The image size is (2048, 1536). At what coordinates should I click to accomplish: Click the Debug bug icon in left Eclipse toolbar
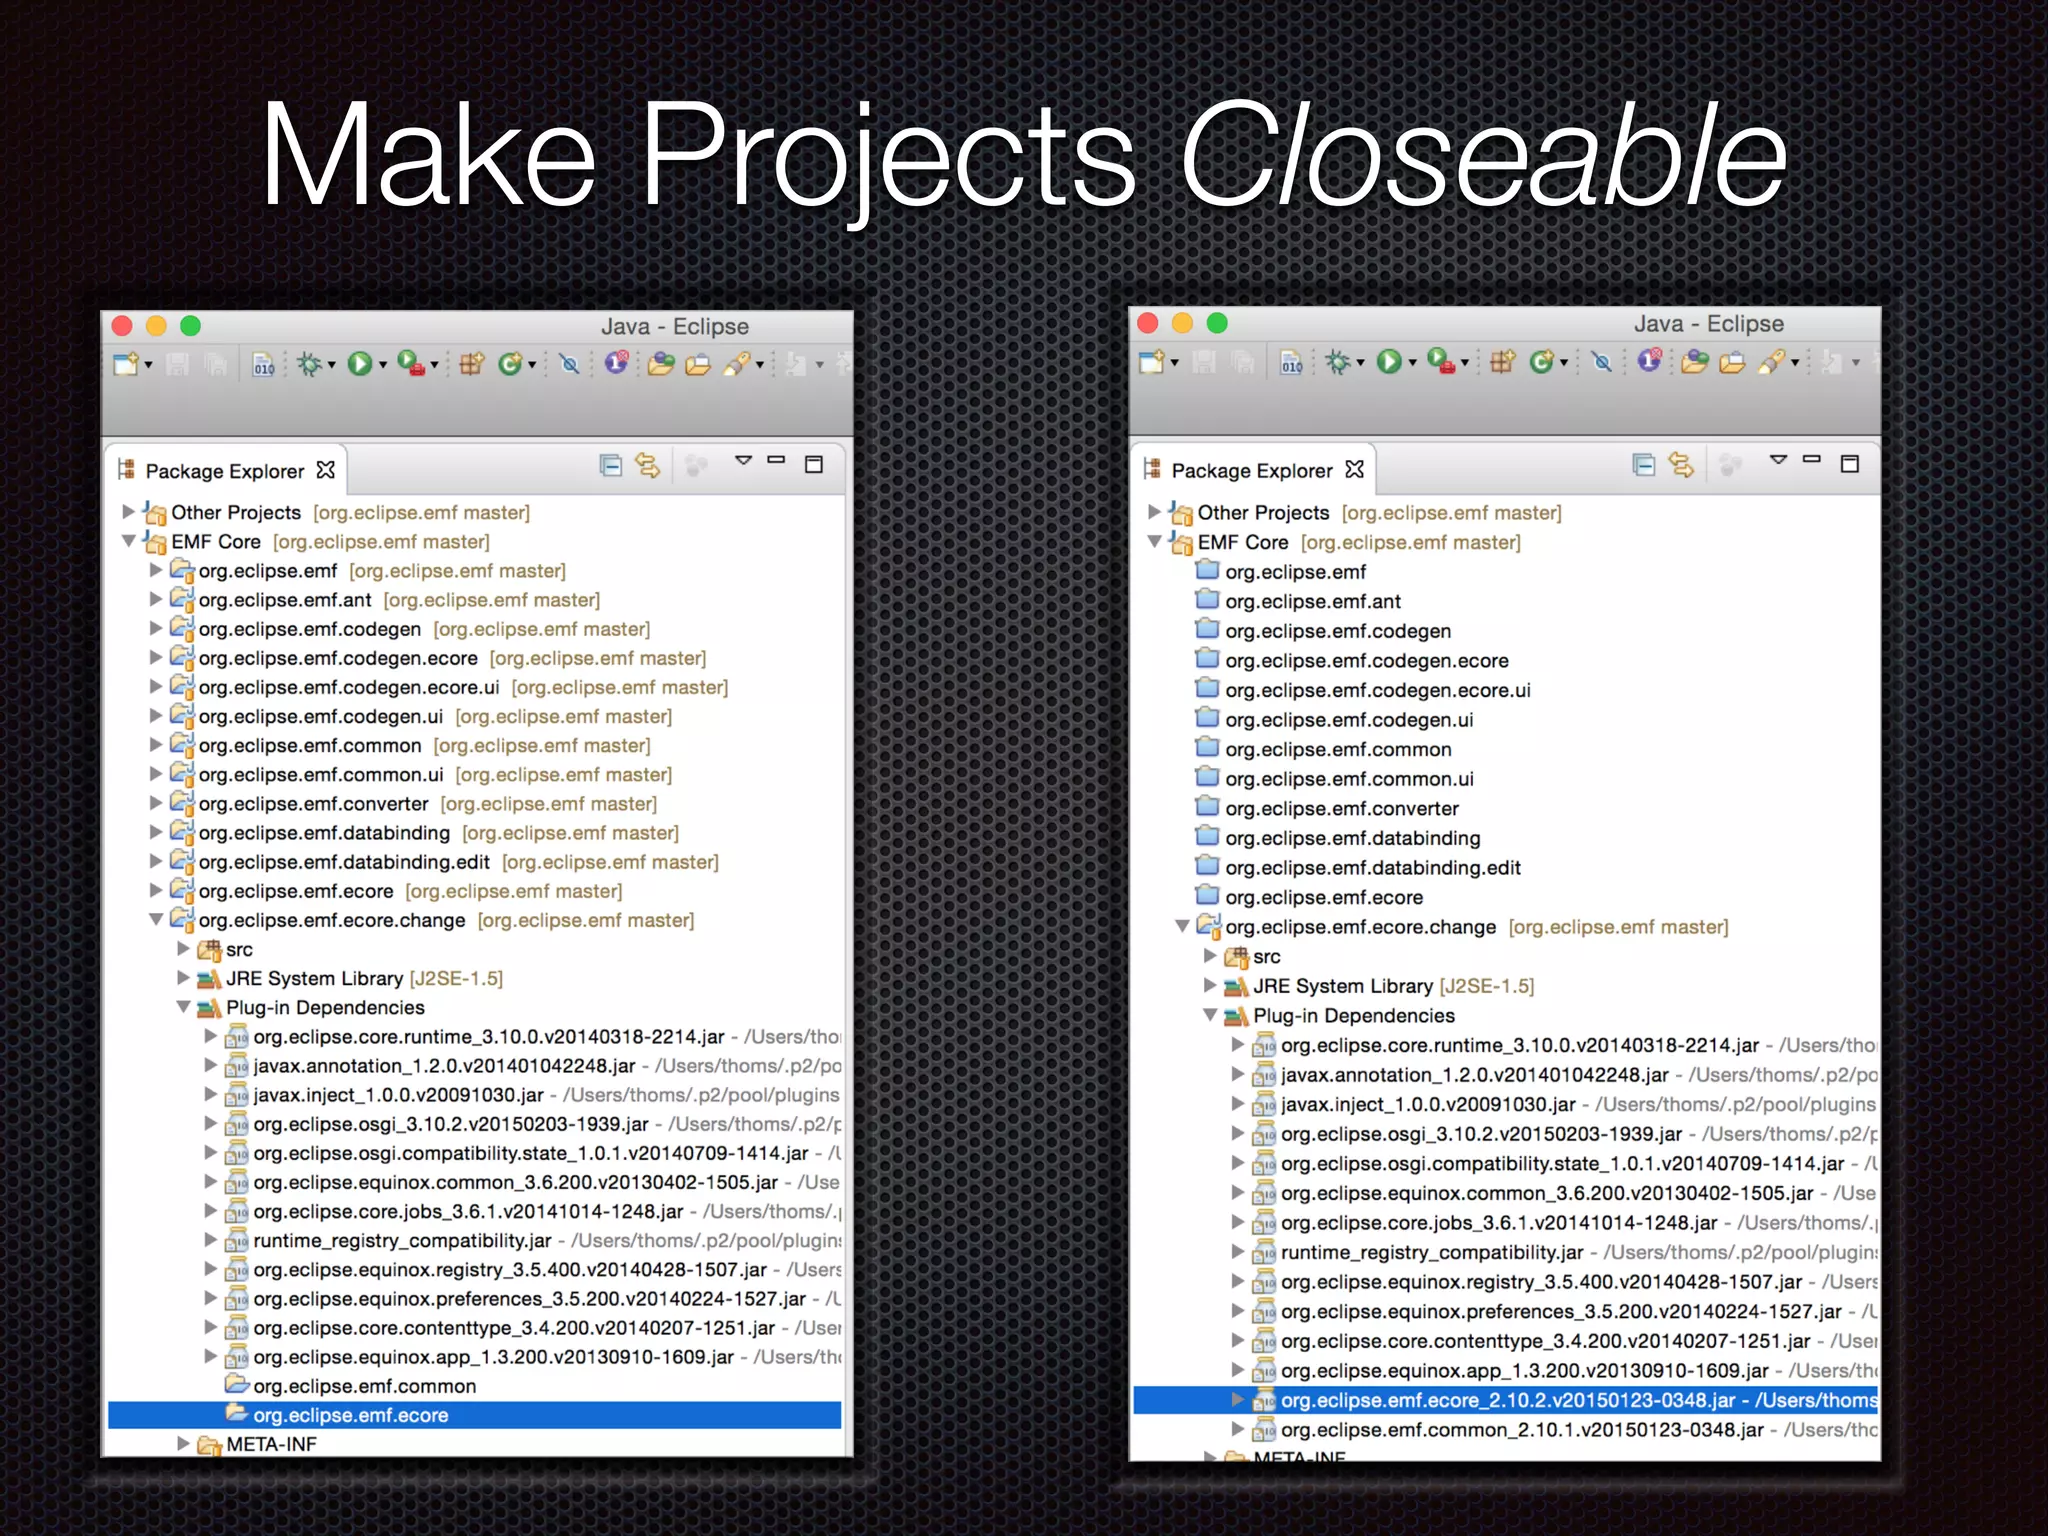point(309,364)
